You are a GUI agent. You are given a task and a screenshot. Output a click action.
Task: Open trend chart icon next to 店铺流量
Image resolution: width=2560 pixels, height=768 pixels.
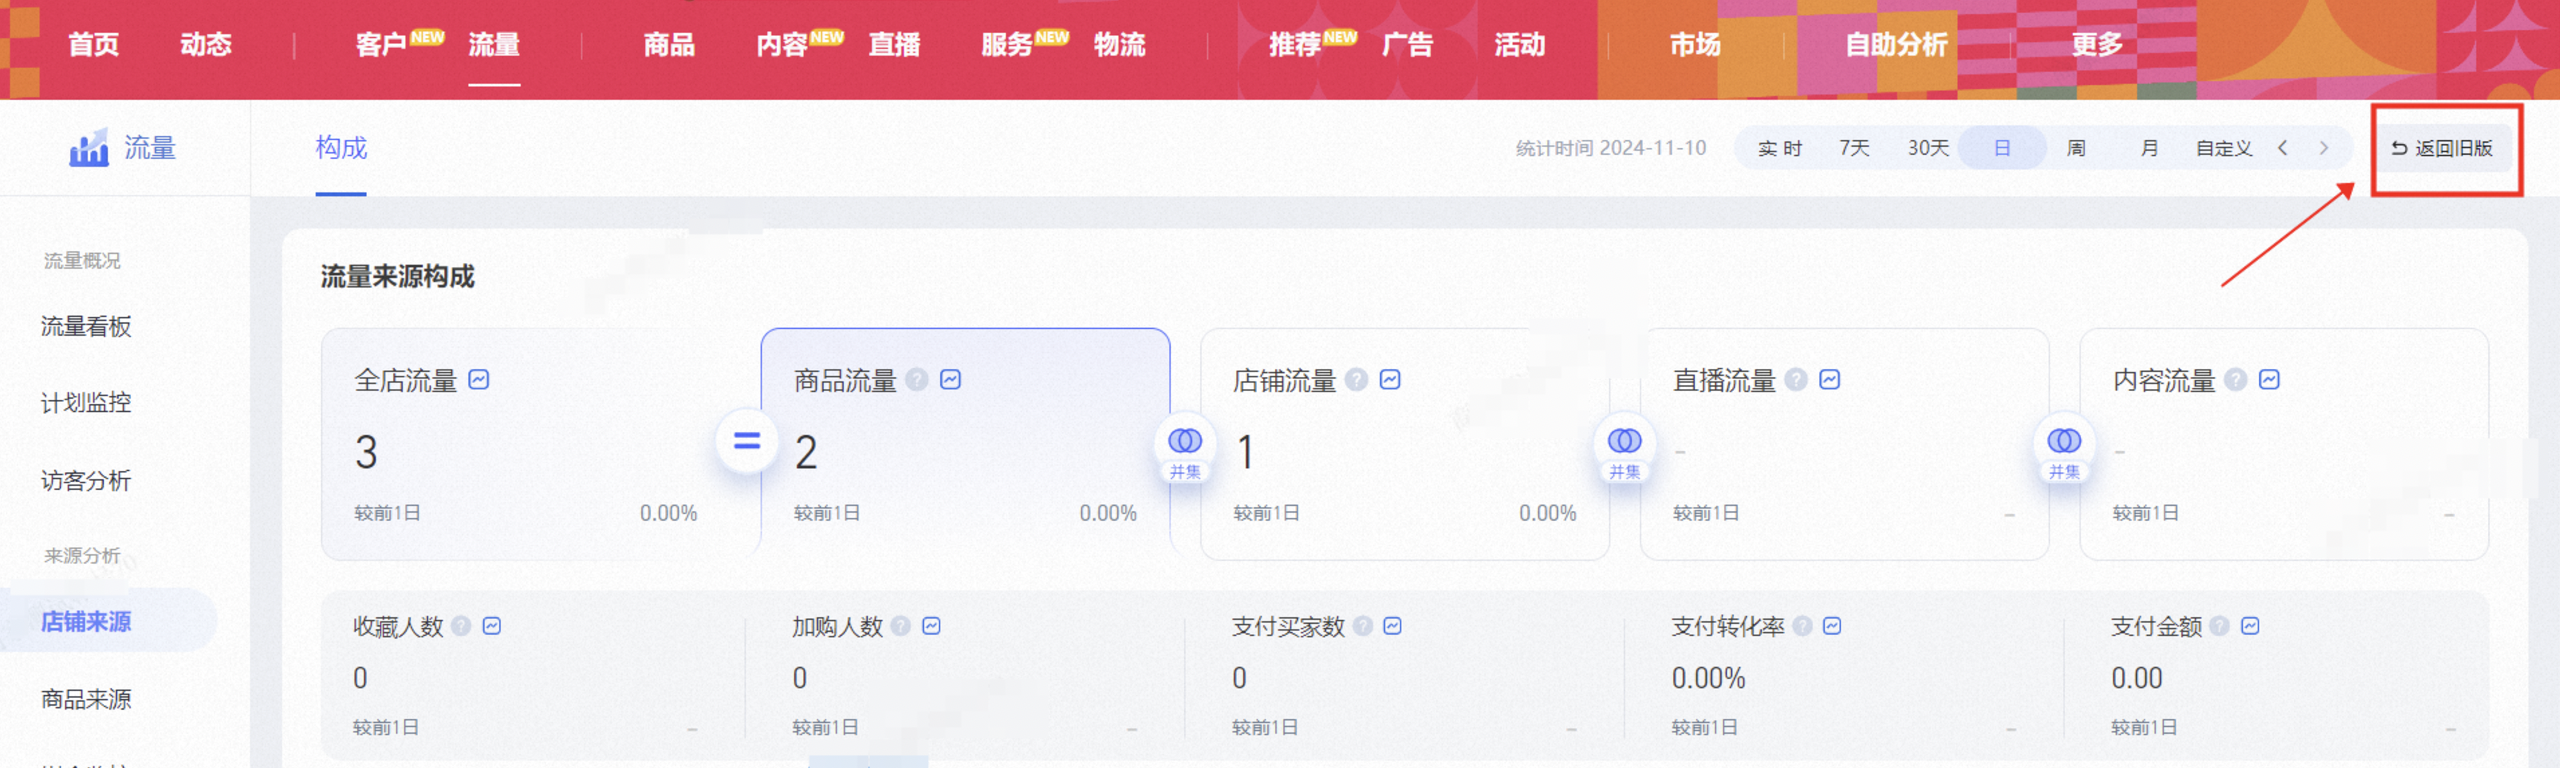[x=1390, y=380]
